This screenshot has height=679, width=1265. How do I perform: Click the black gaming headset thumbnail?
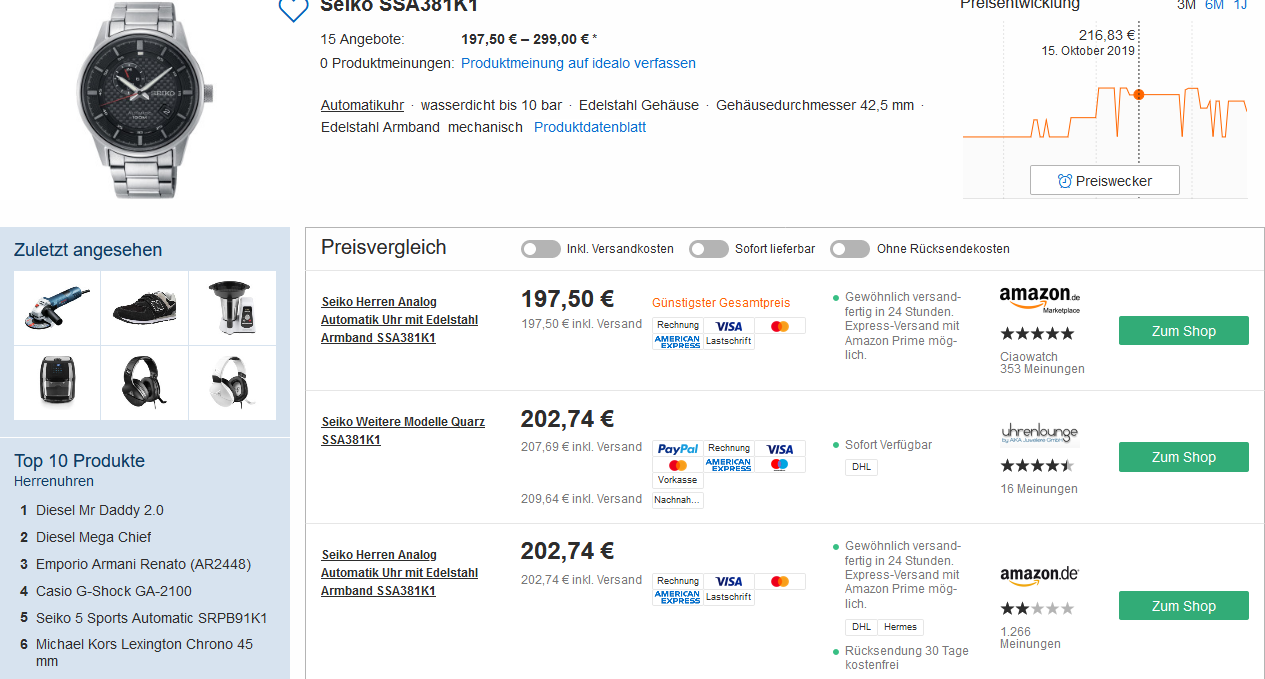click(145, 382)
